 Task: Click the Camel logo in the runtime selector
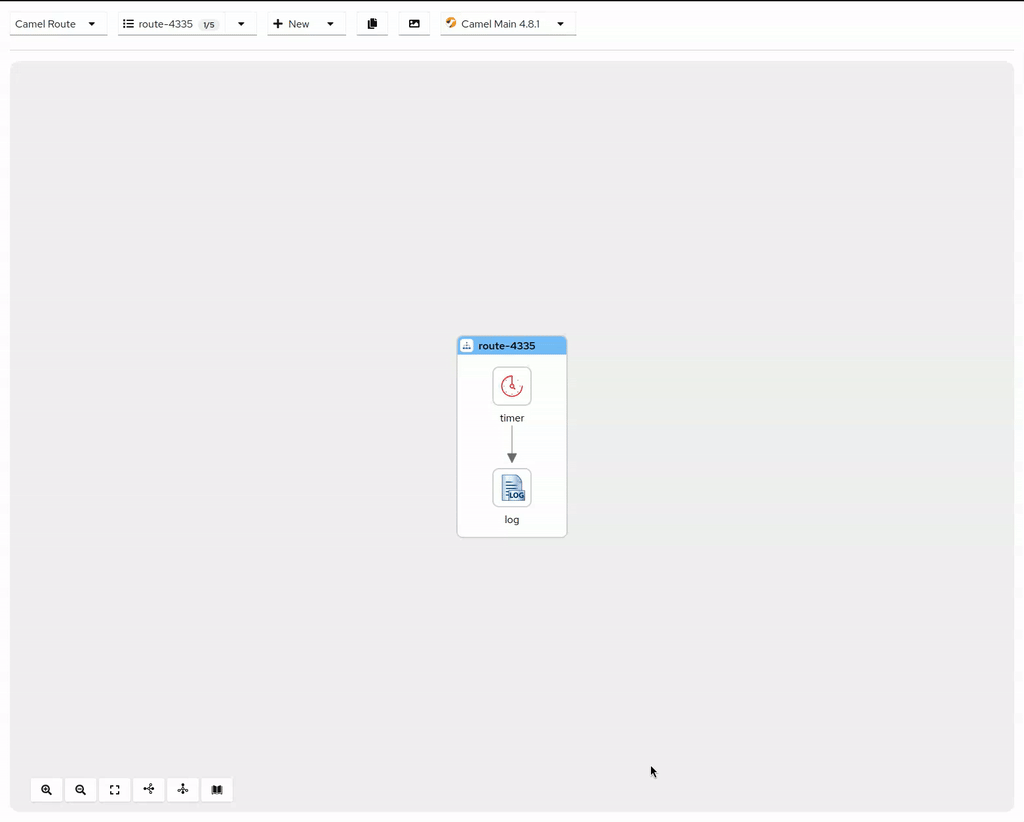[x=451, y=23]
